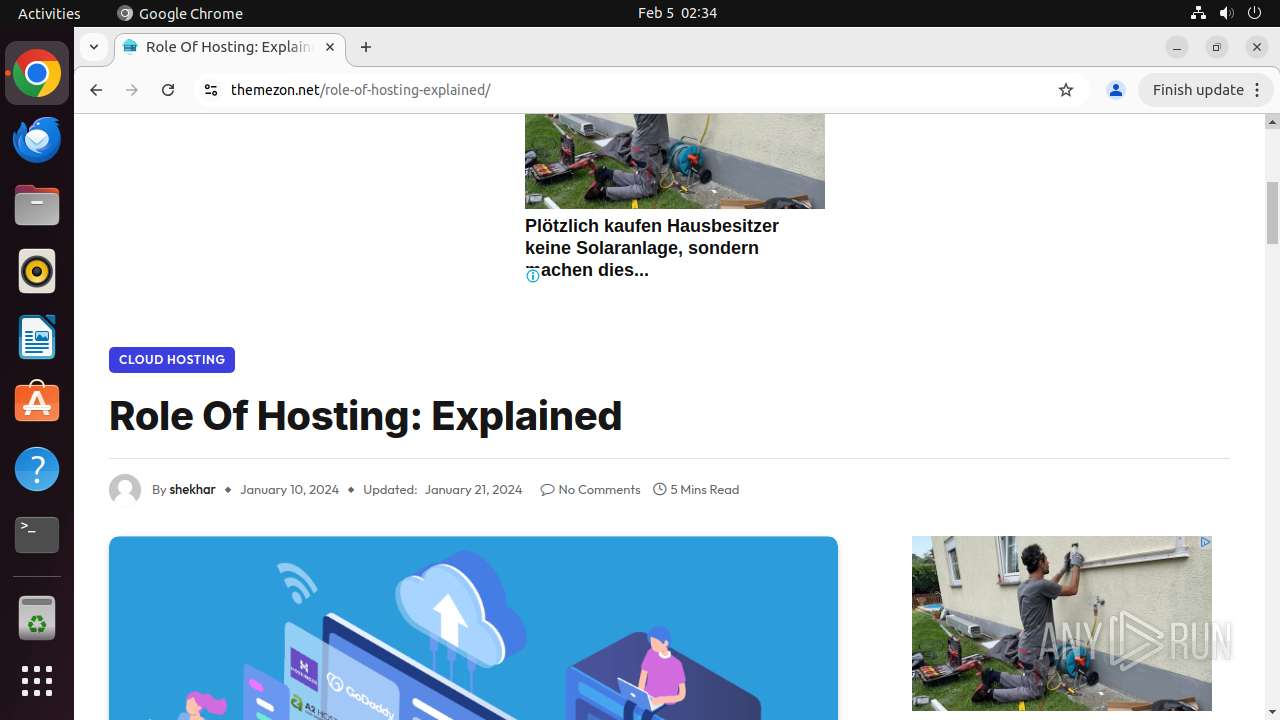Show applications grid in dock

[37, 681]
